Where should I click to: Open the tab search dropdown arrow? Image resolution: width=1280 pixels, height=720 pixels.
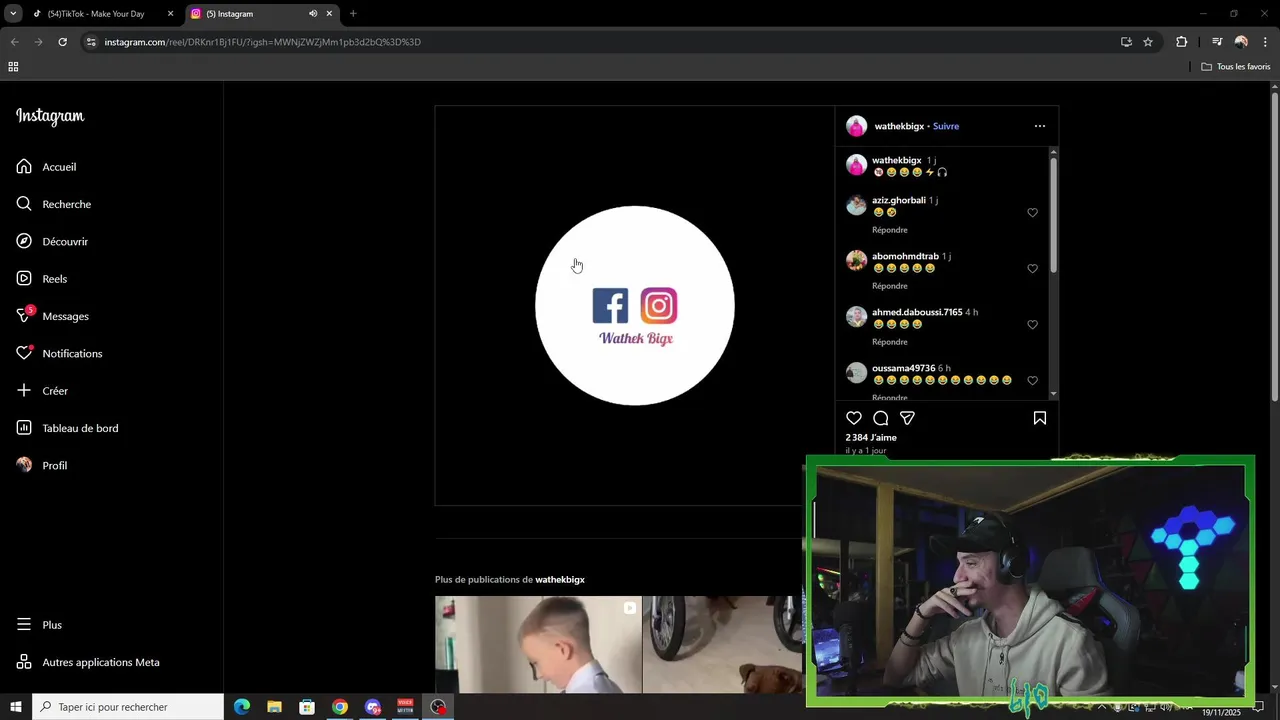[13, 14]
